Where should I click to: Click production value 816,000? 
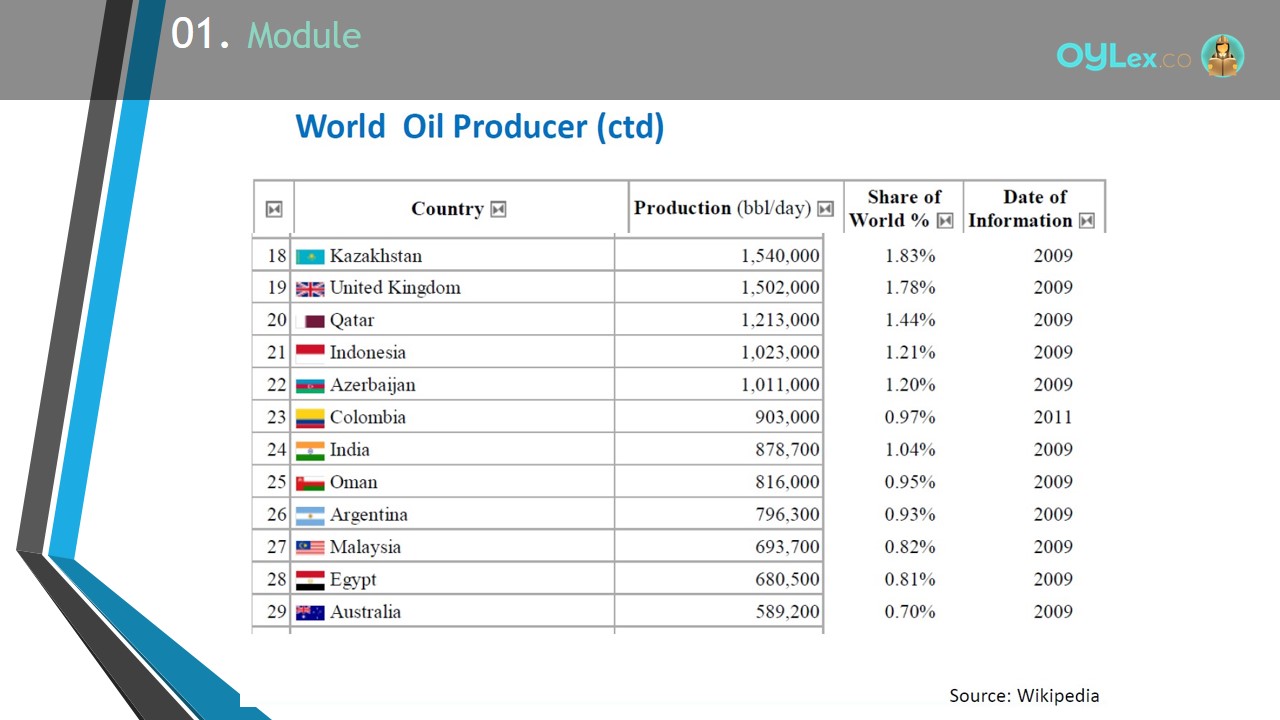click(x=787, y=482)
